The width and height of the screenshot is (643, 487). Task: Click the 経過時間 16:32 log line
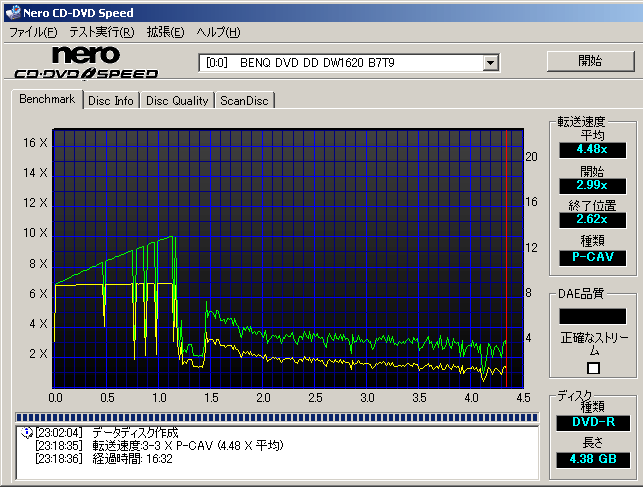[132, 459]
